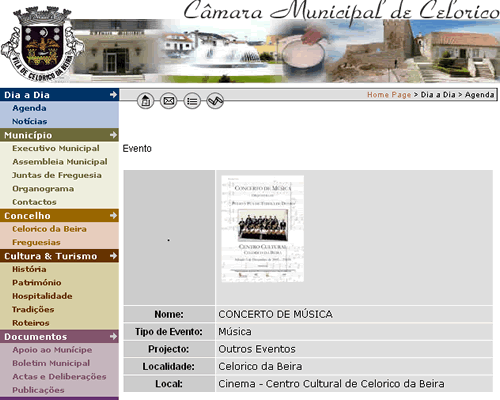Click the Documentos section header

(59, 336)
